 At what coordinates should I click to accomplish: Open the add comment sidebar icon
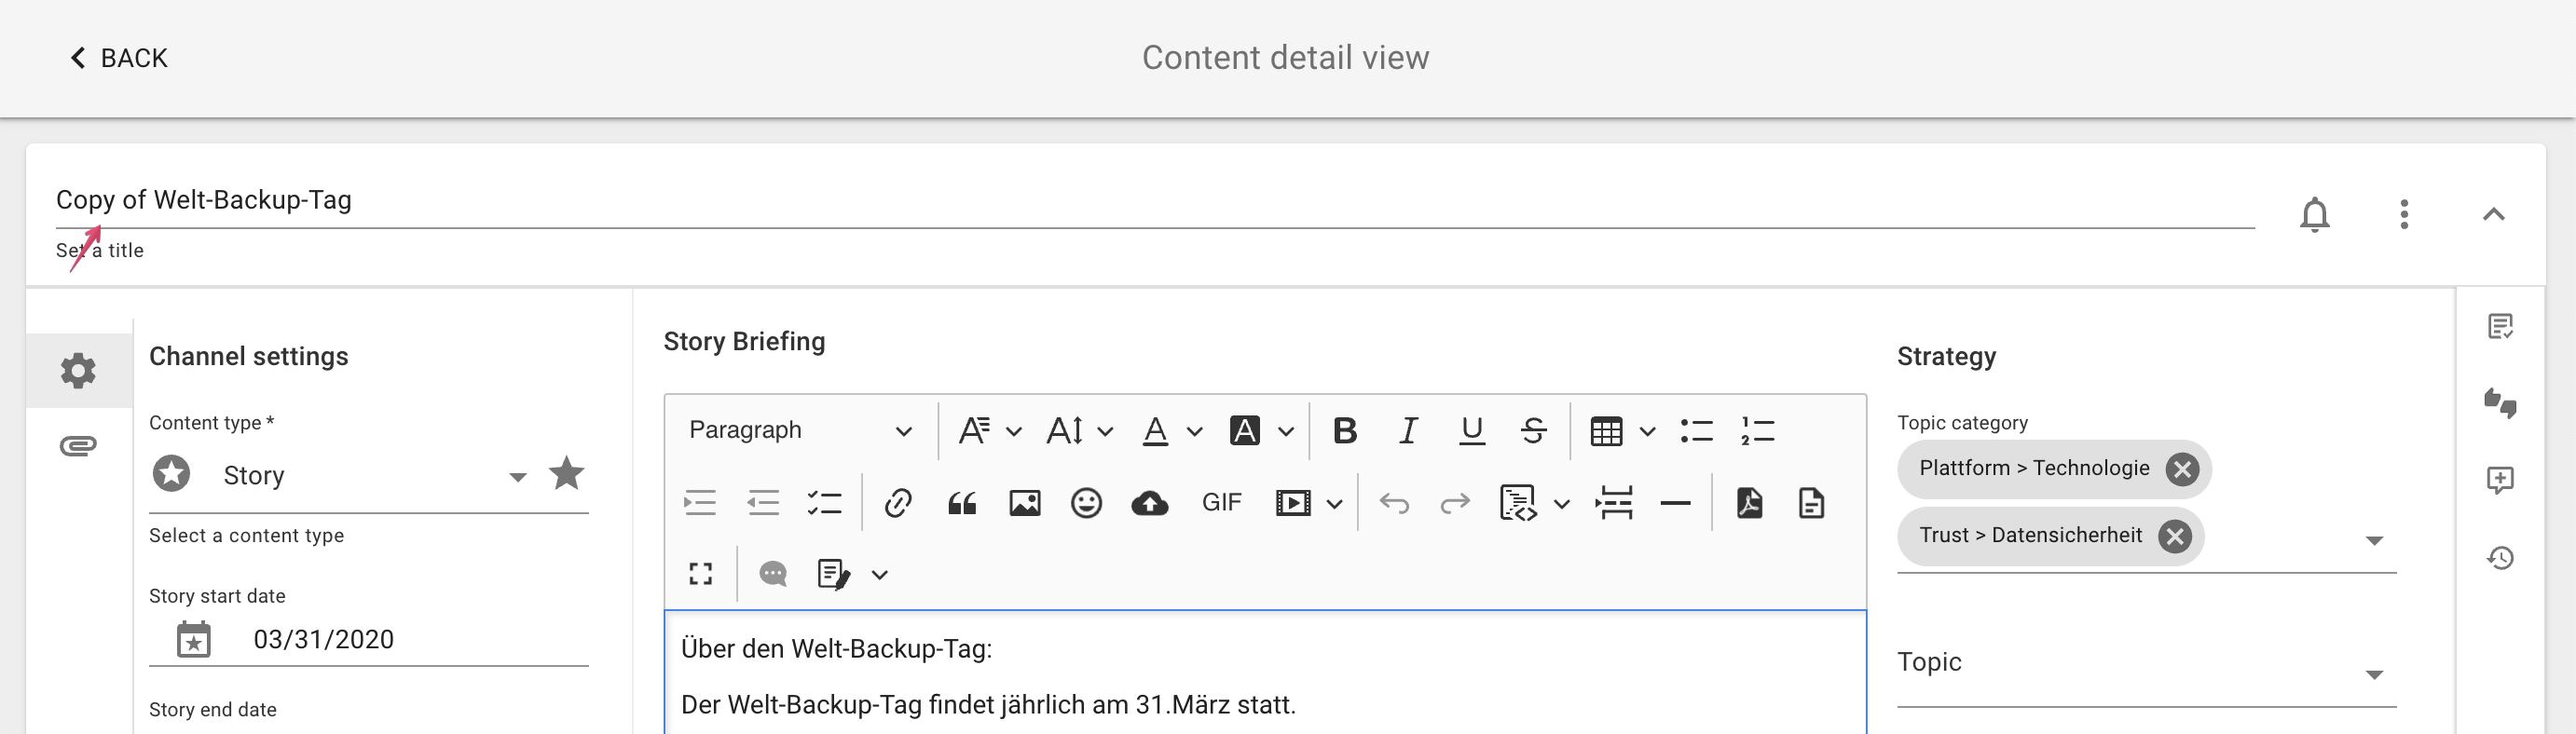pyautogui.click(x=2500, y=480)
